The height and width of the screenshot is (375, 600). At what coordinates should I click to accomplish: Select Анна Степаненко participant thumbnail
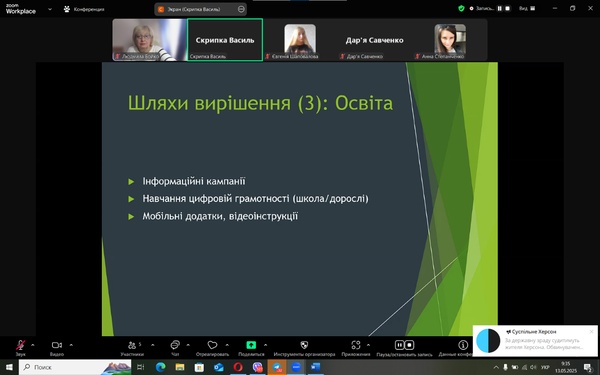(450, 40)
